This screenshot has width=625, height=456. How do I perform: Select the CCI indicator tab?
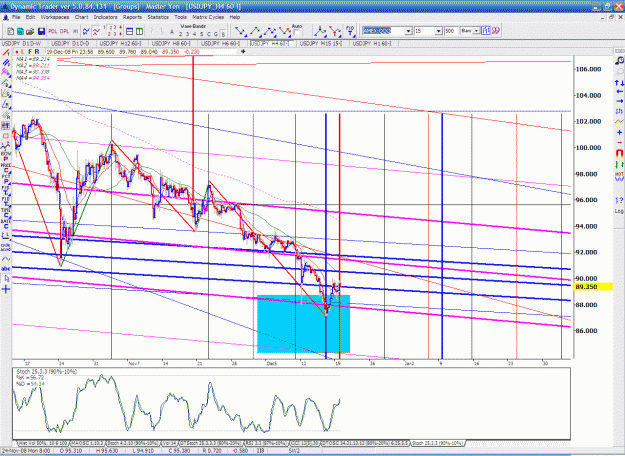pyautogui.click(x=303, y=443)
